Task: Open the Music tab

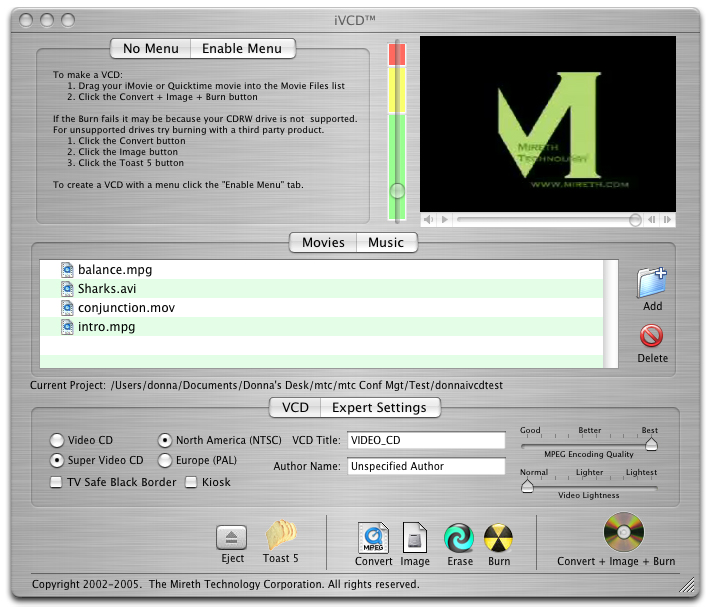Action: tap(386, 243)
